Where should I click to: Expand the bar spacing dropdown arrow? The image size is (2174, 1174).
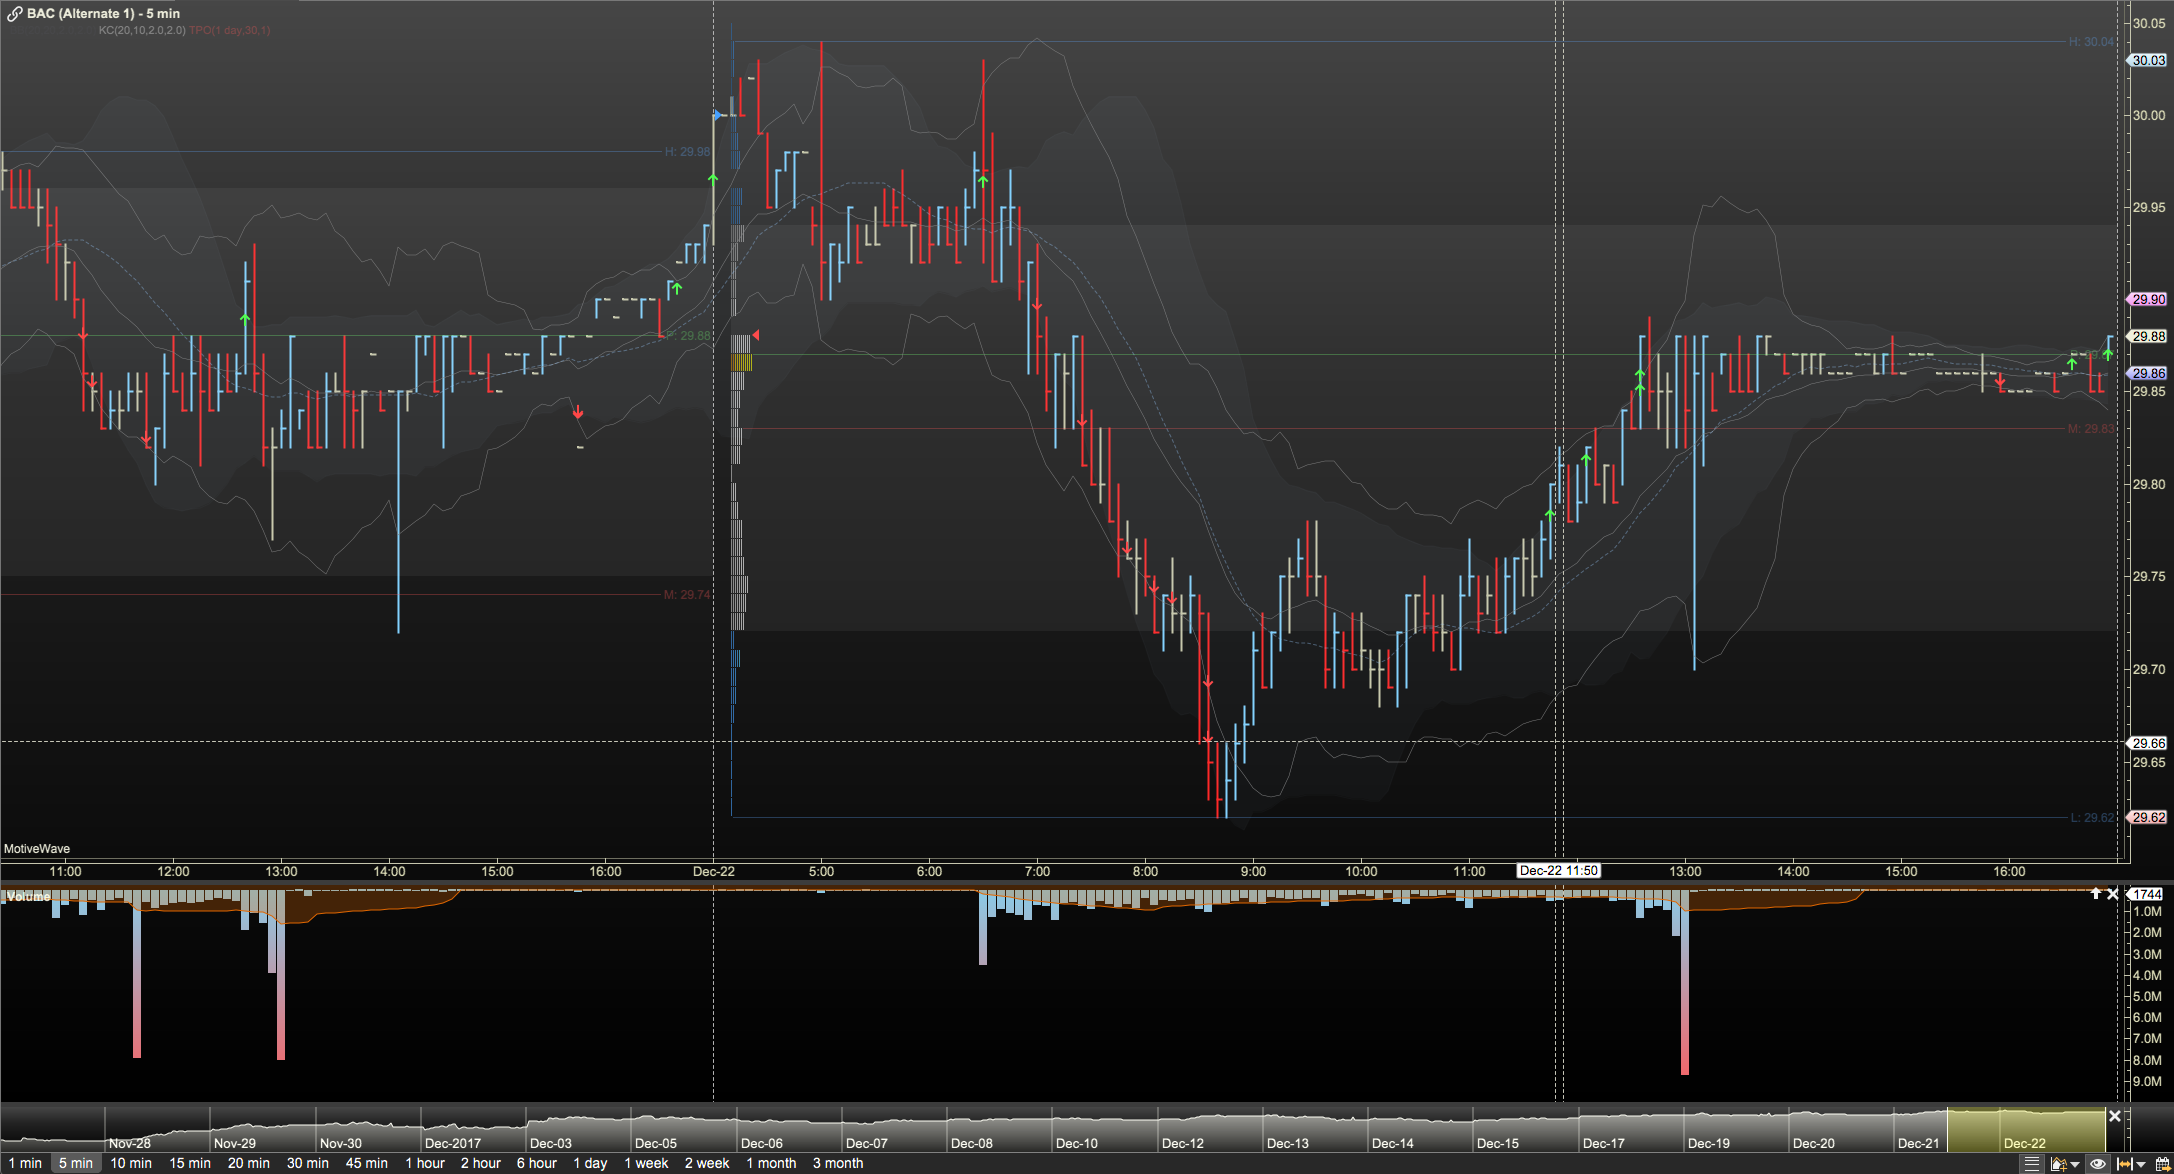click(x=2140, y=1165)
